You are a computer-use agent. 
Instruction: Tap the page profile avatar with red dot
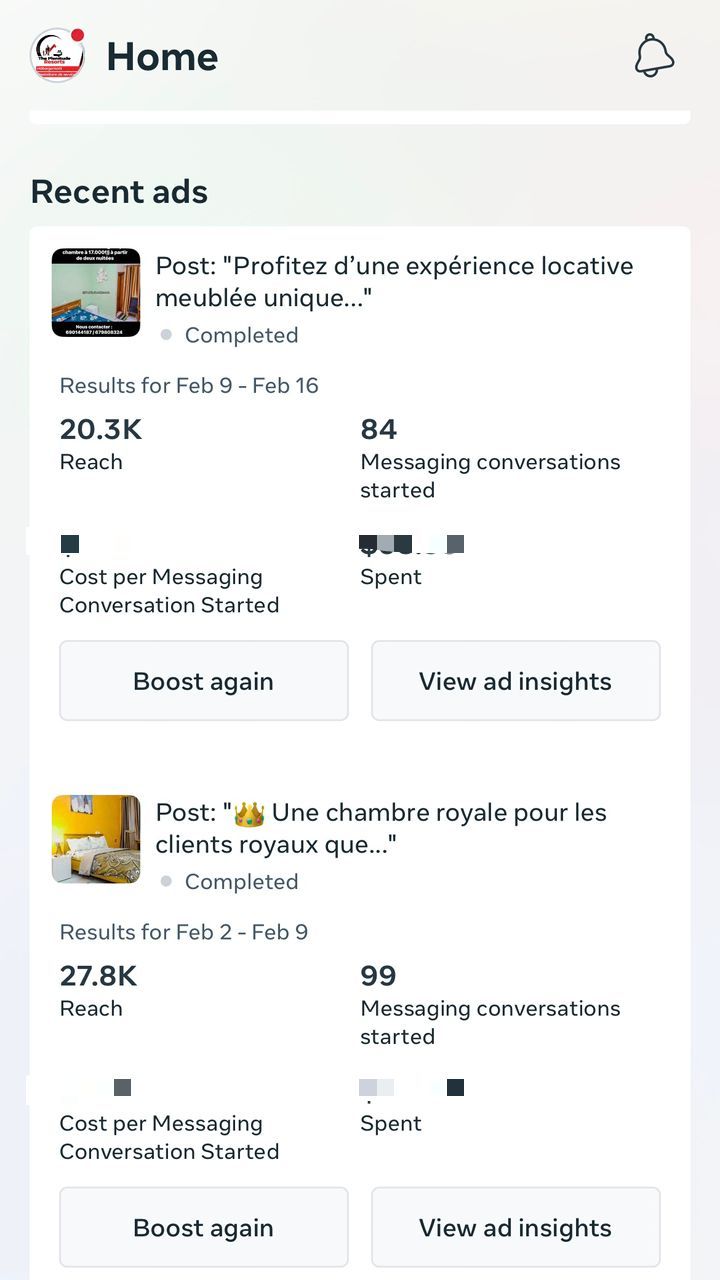coord(57,56)
